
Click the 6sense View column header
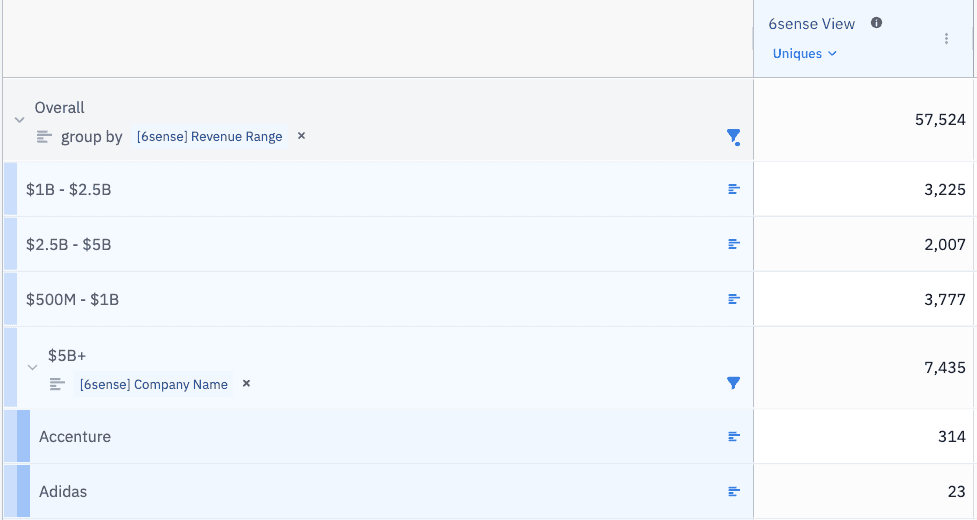811,24
